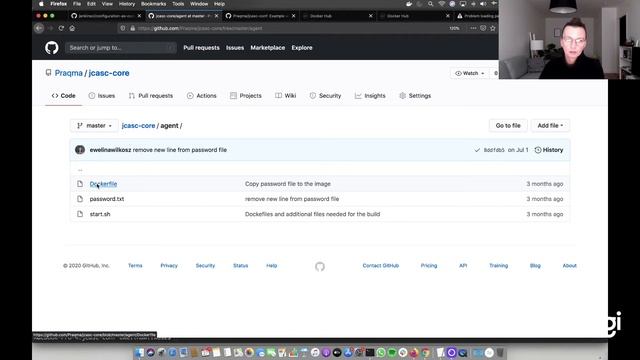Click the jcasc-core breadcrumb link

[x=138, y=126]
